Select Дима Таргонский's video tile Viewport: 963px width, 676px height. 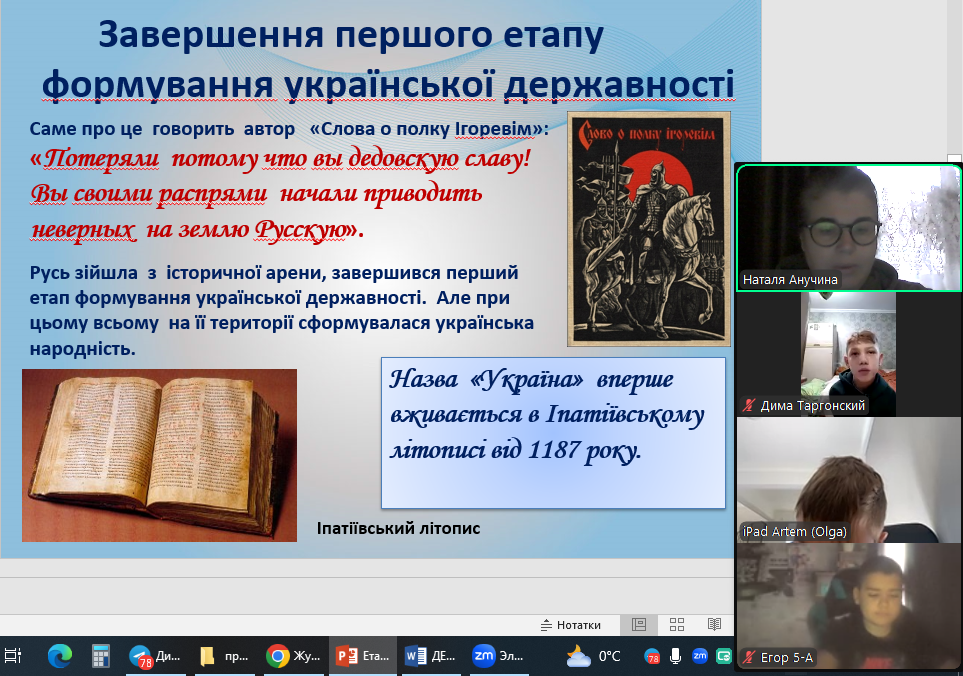(849, 354)
